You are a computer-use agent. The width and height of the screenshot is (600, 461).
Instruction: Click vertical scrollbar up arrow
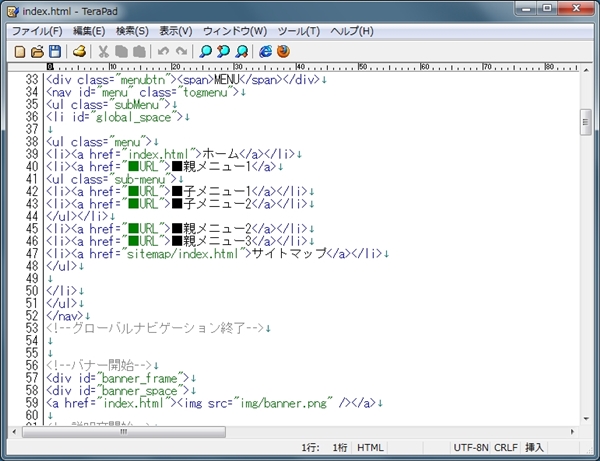[x=586, y=70]
